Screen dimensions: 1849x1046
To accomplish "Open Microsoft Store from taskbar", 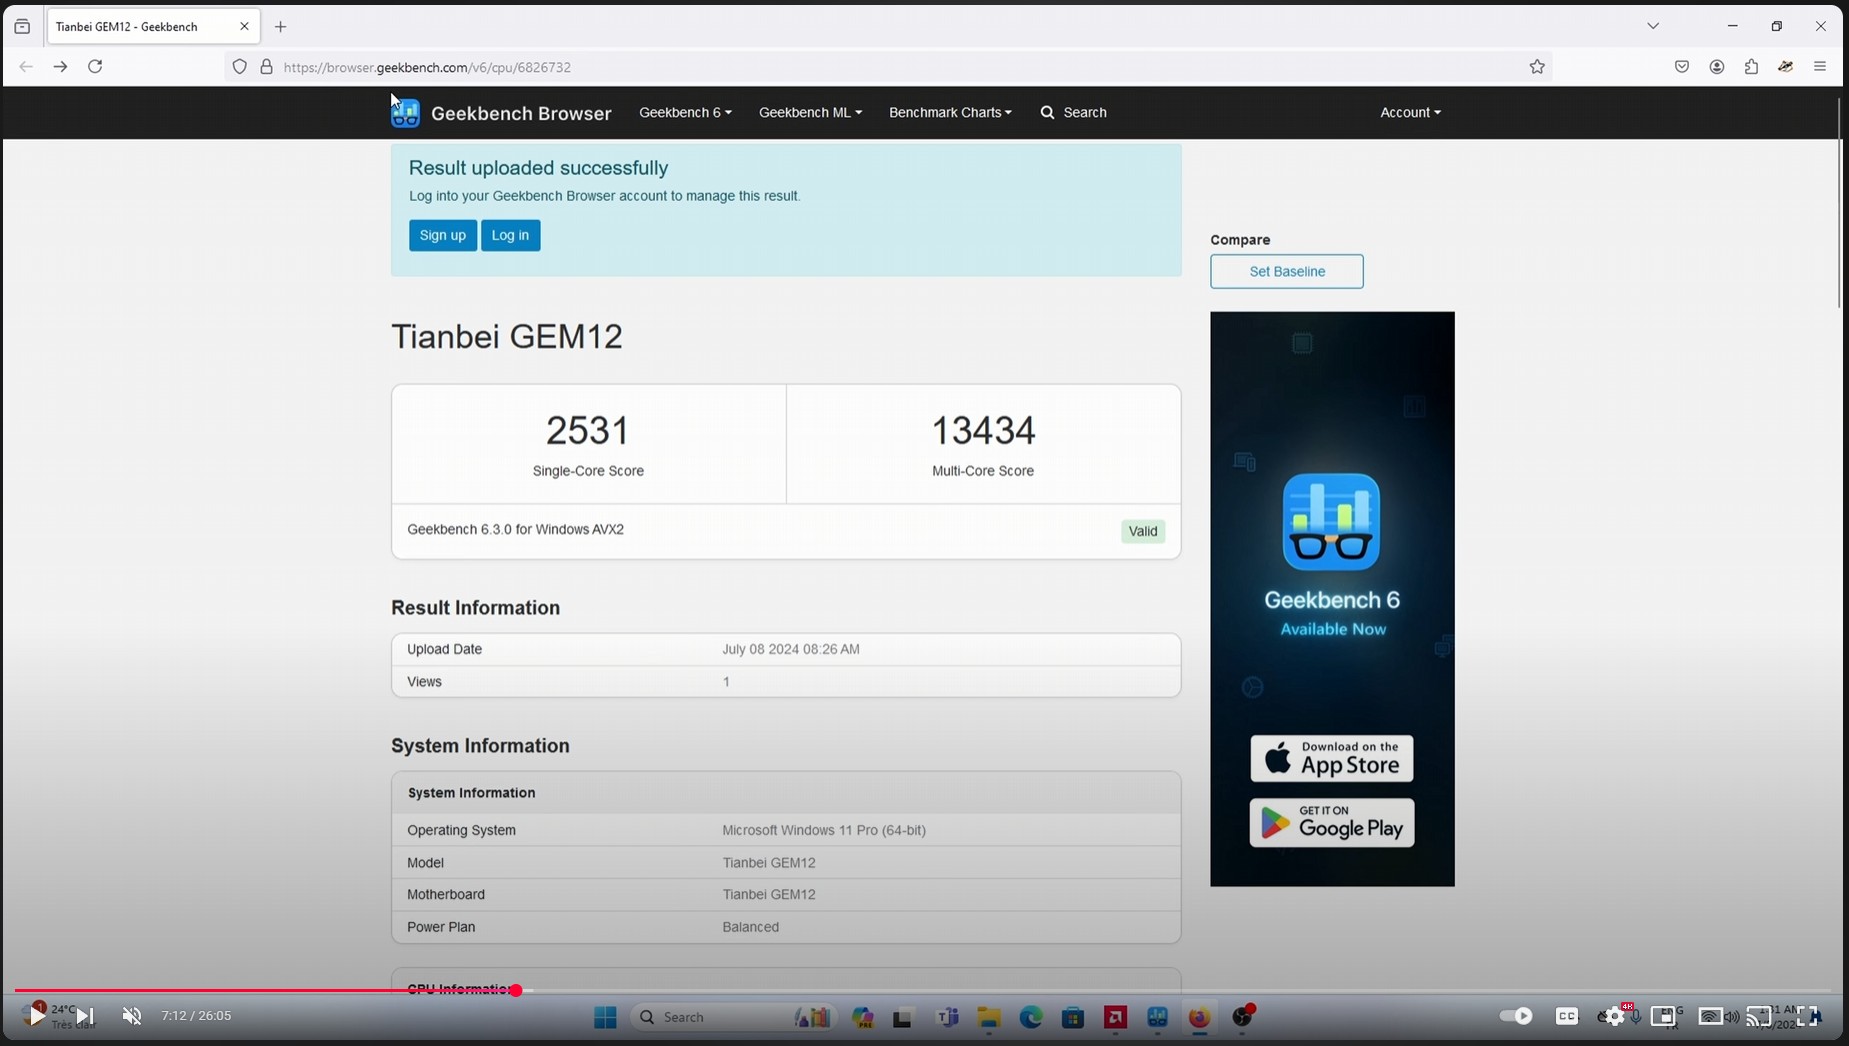I will coord(1073,1017).
